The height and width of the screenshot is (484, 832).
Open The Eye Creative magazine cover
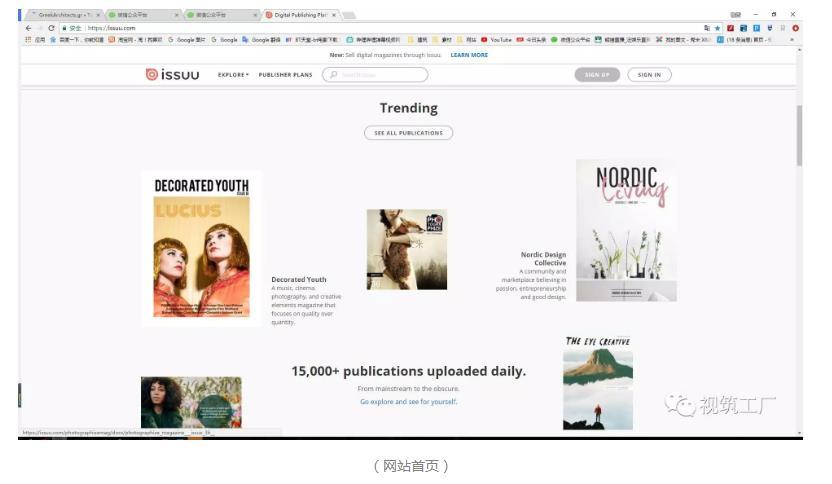(x=598, y=382)
